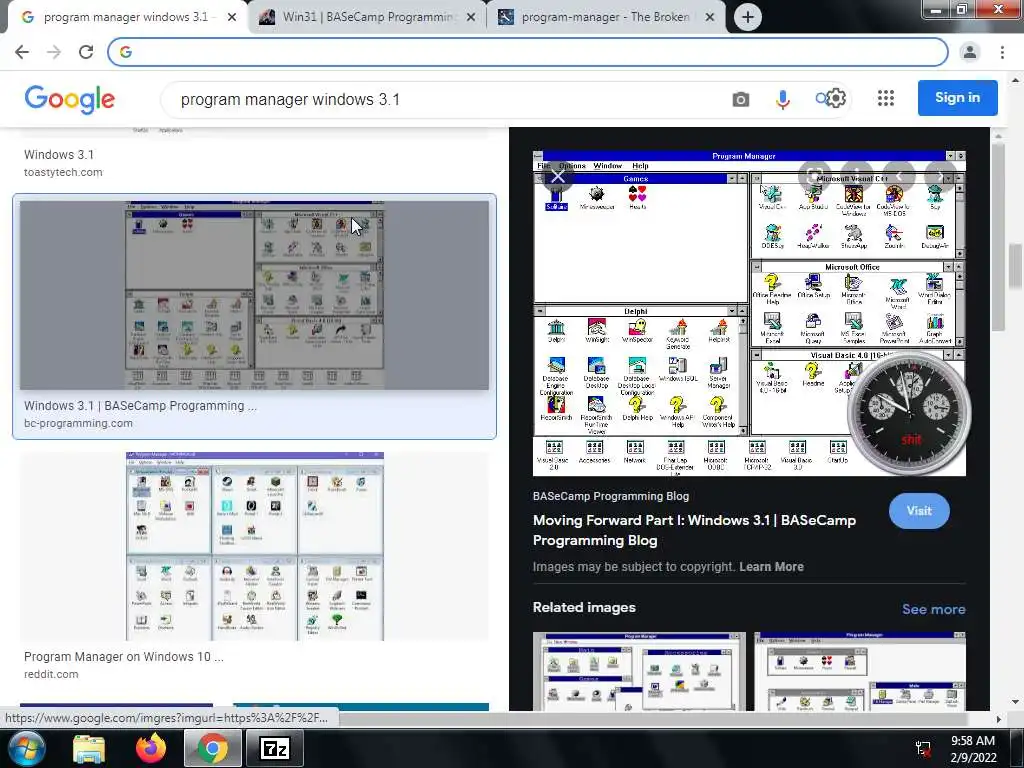Viewport: 1024px width, 768px height.
Task: Open 7-Zip from the taskbar
Action: 275,748
